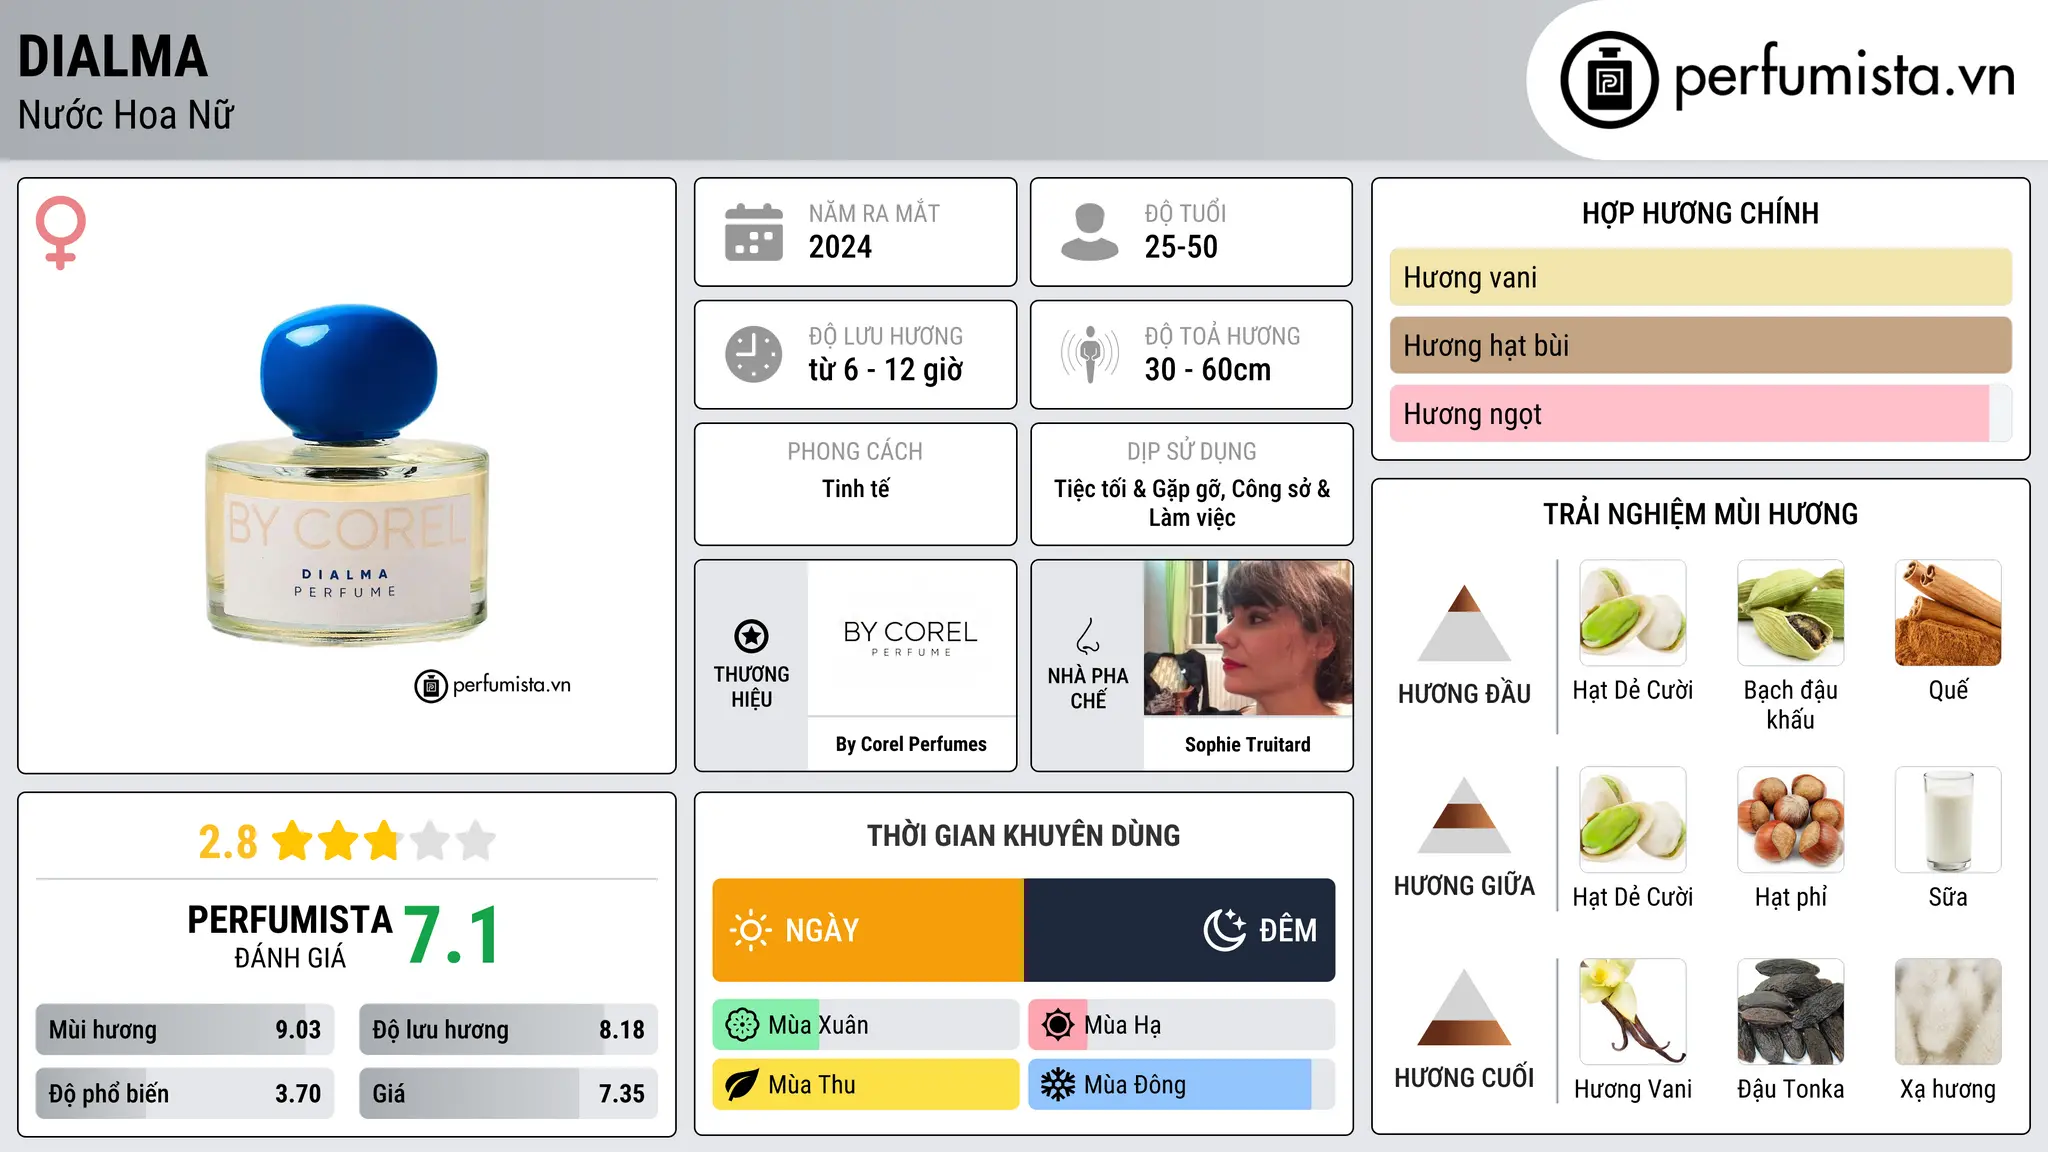Click the occasion text Tiệc tối & Gặp gỡ
Viewport: 2048px width, 1152px height.
pyautogui.click(x=1138, y=489)
